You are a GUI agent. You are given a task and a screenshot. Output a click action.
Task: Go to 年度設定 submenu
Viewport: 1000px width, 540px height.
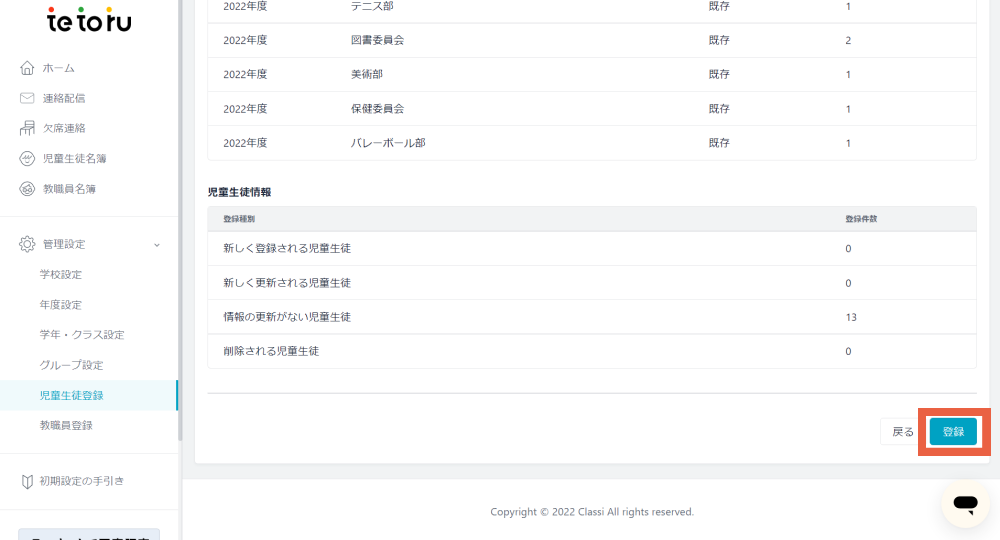tap(61, 305)
